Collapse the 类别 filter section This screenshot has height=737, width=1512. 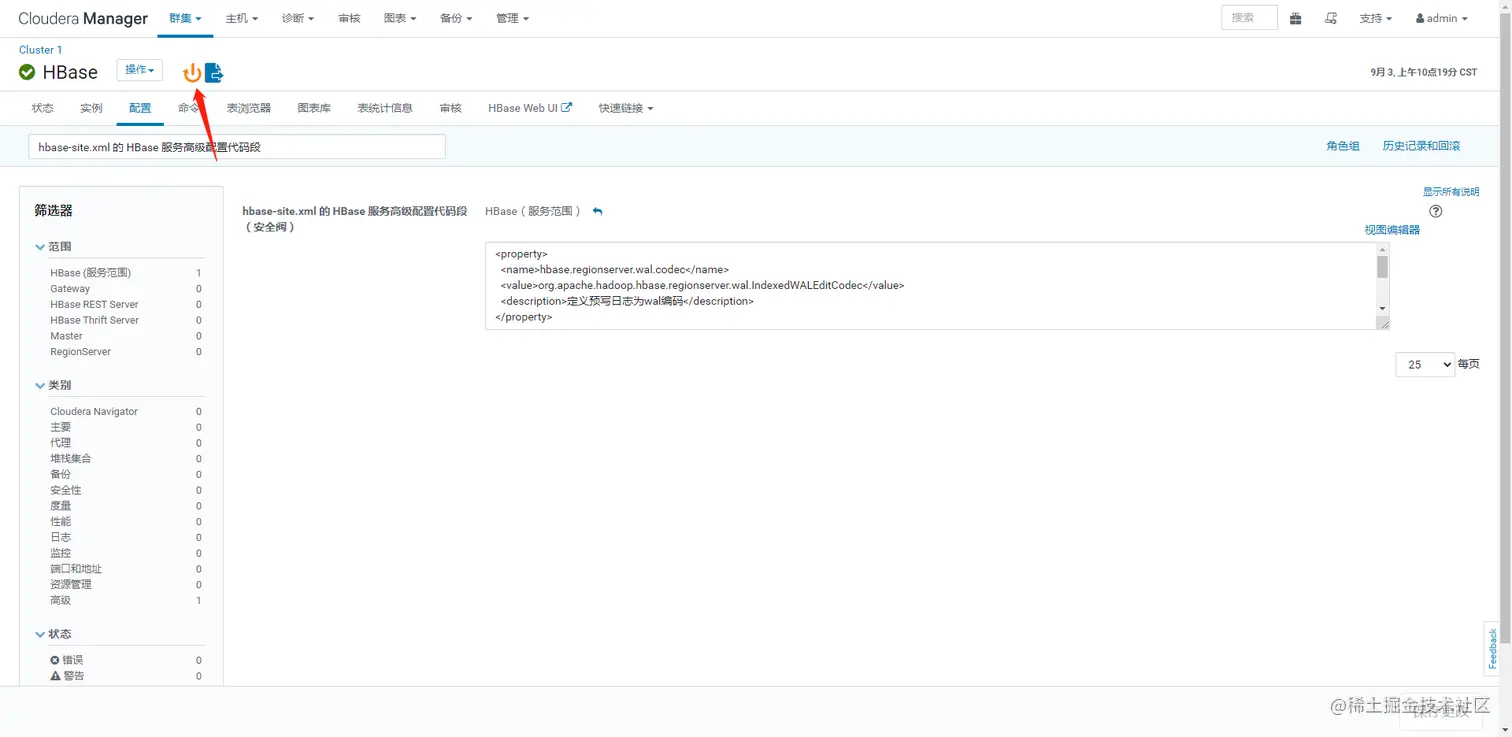tap(54, 385)
